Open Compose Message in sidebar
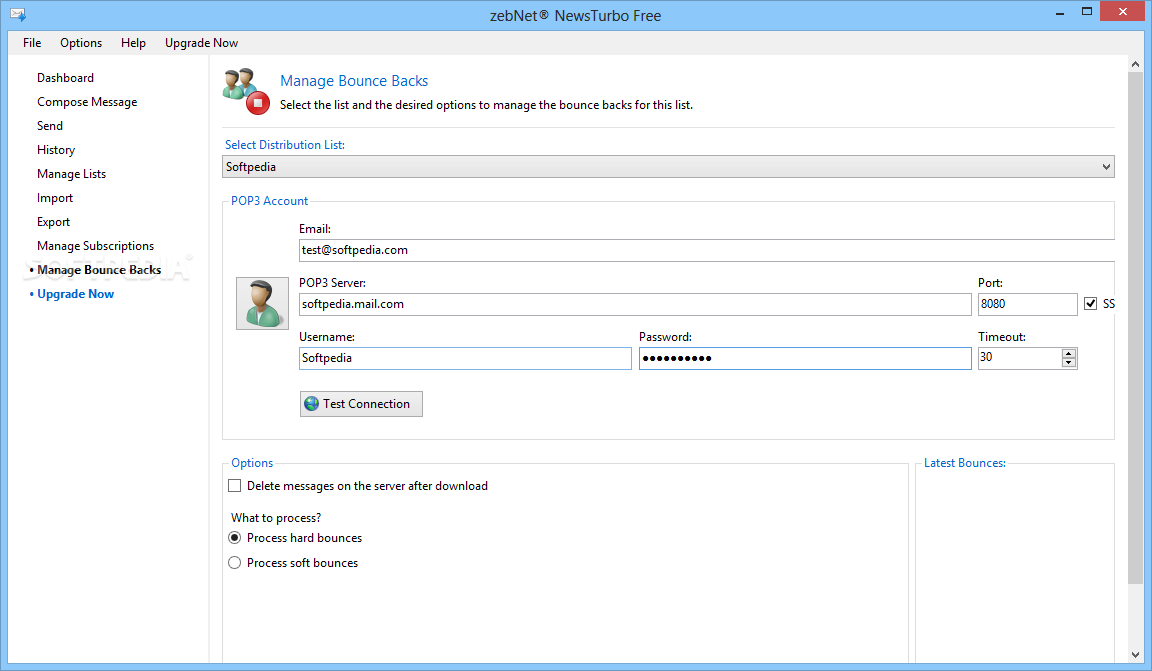Screen dimensions: 1152x671 click(87, 102)
